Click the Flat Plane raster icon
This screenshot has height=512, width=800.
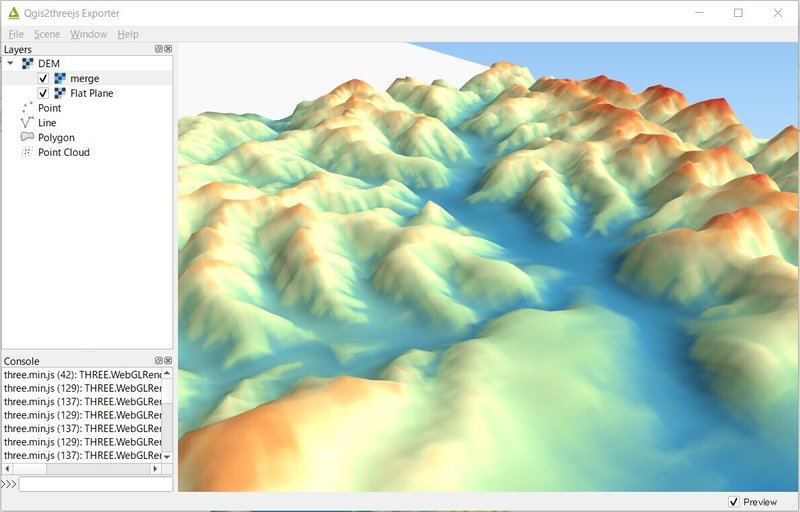(60, 93)
